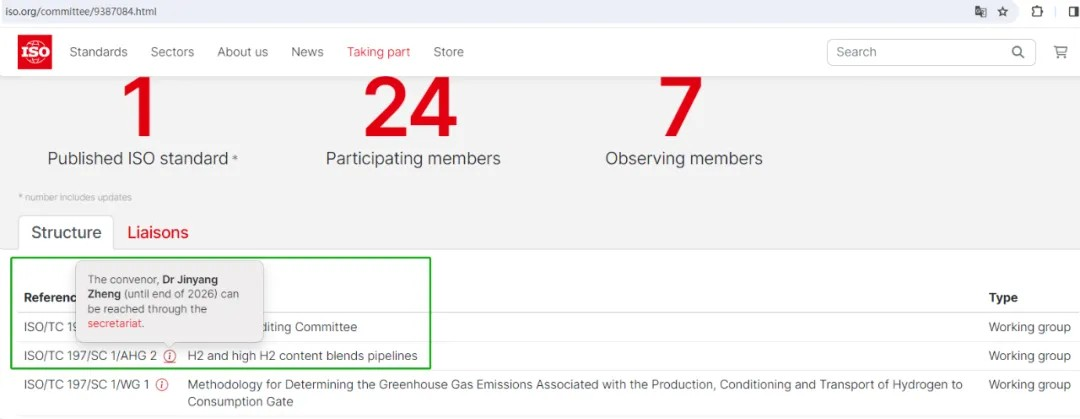Switch to the Liaisons tab

tap(158, 232)
